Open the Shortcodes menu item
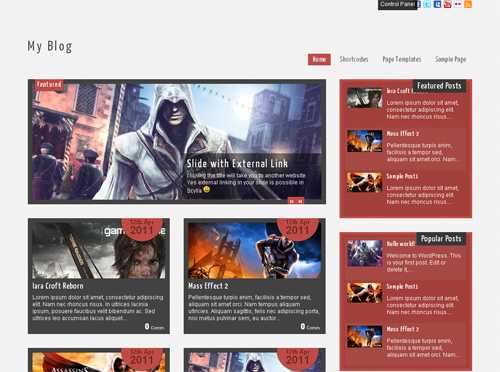Screen dimensions: 500x372 tap(354, 59)
